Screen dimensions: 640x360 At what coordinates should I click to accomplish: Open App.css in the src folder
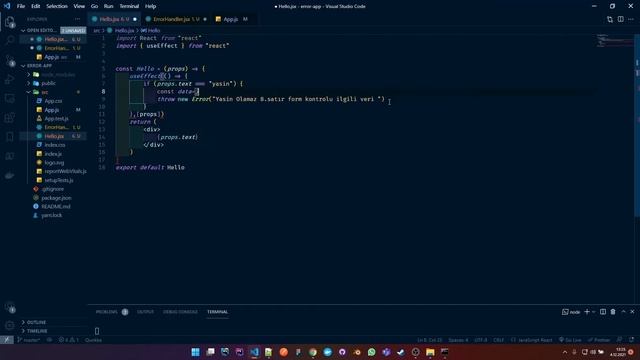53,101
